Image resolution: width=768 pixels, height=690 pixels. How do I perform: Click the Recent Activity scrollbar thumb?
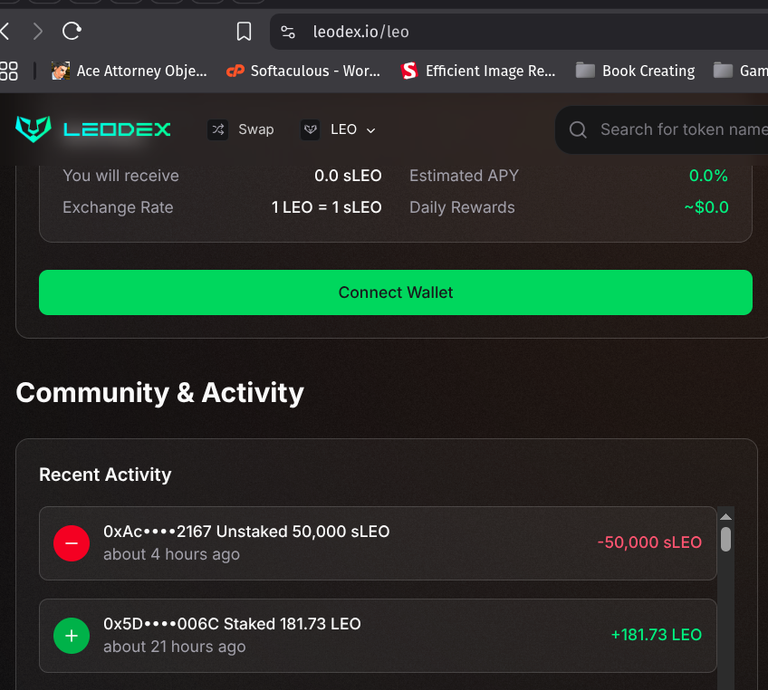(x=726, y=539)
